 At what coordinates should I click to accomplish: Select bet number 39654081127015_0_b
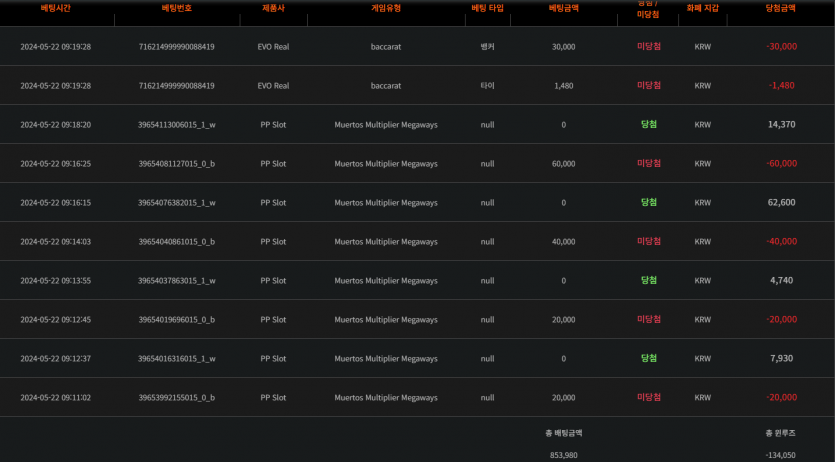click(177, 163)
